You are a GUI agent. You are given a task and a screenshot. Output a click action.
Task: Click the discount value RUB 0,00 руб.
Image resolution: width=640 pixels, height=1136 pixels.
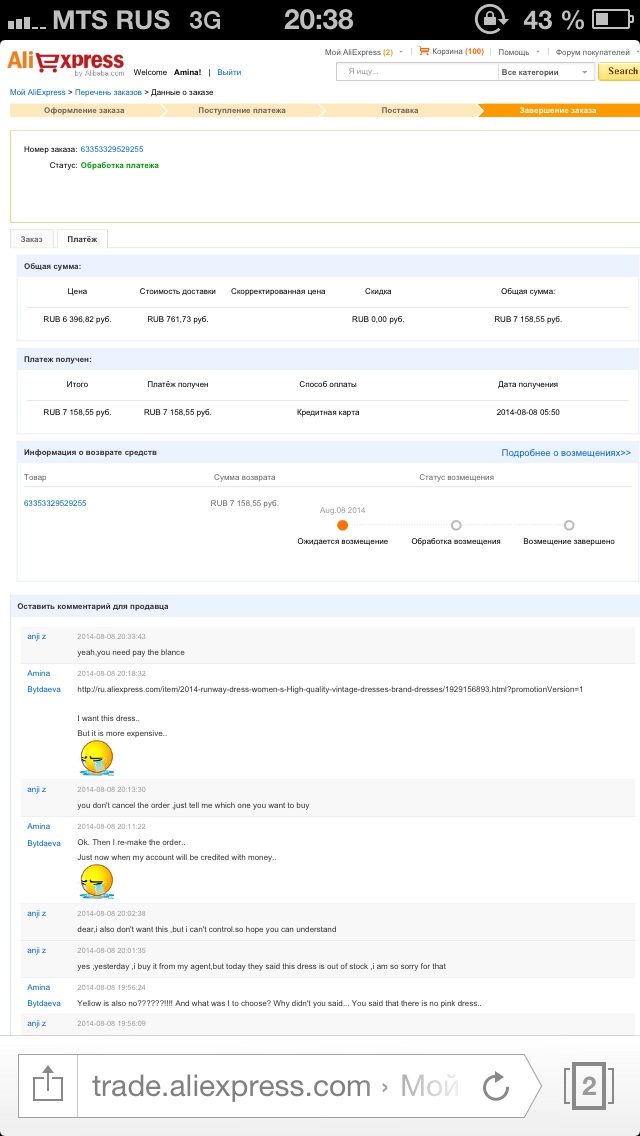tap(378, 319)
